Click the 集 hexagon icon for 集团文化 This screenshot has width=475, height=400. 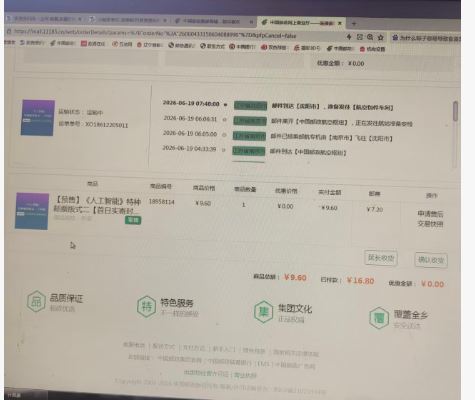pos(263,312)
